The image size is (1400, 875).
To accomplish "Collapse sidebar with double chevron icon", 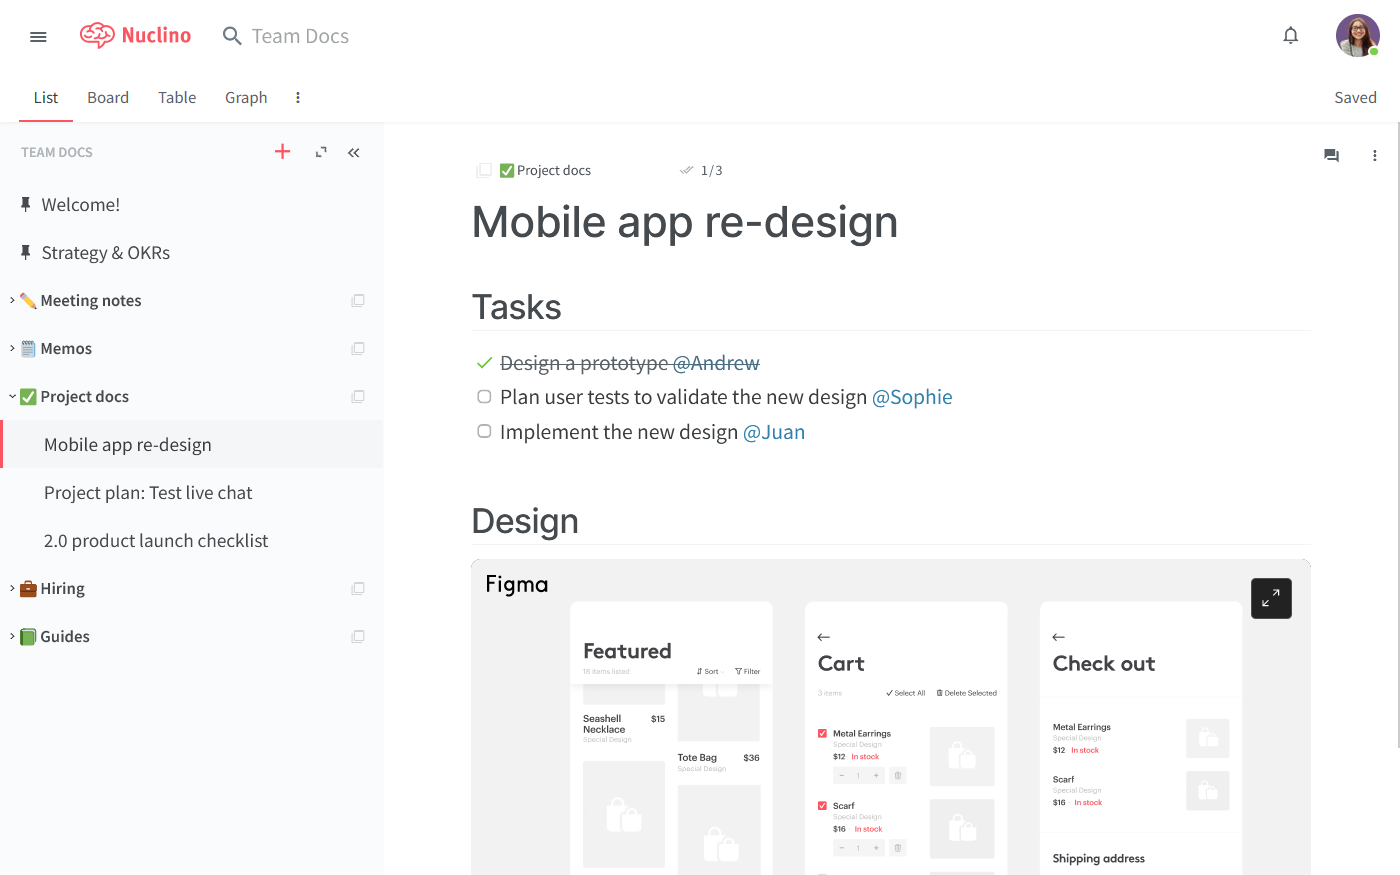I will click(x=354, y=152).
